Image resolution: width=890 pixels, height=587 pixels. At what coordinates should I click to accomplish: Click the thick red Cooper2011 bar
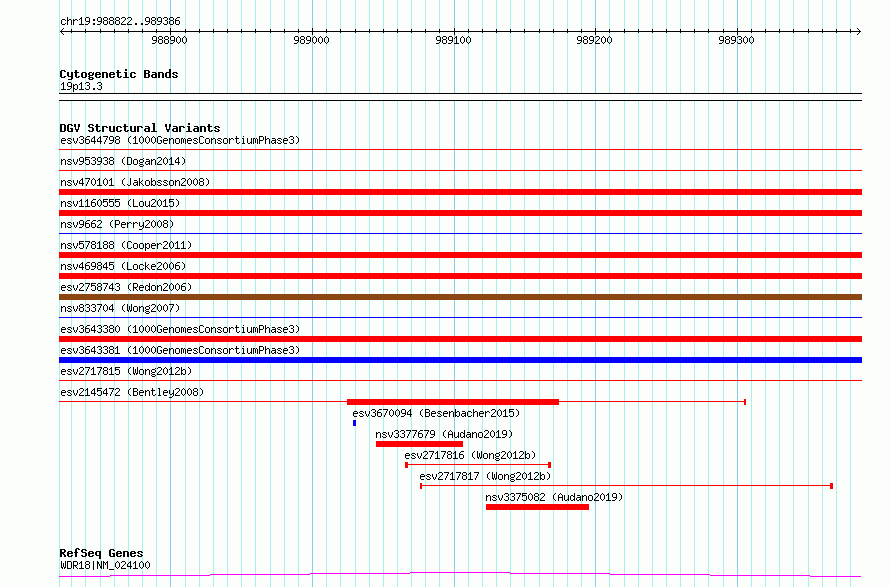(x=460, y=255)
